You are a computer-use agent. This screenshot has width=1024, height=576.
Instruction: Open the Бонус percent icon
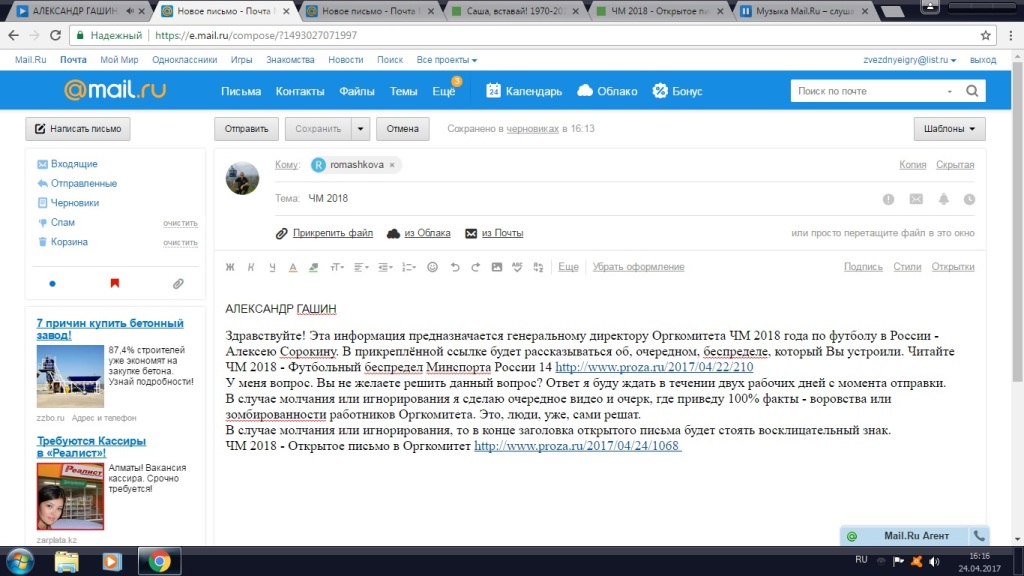pos(660,91)
